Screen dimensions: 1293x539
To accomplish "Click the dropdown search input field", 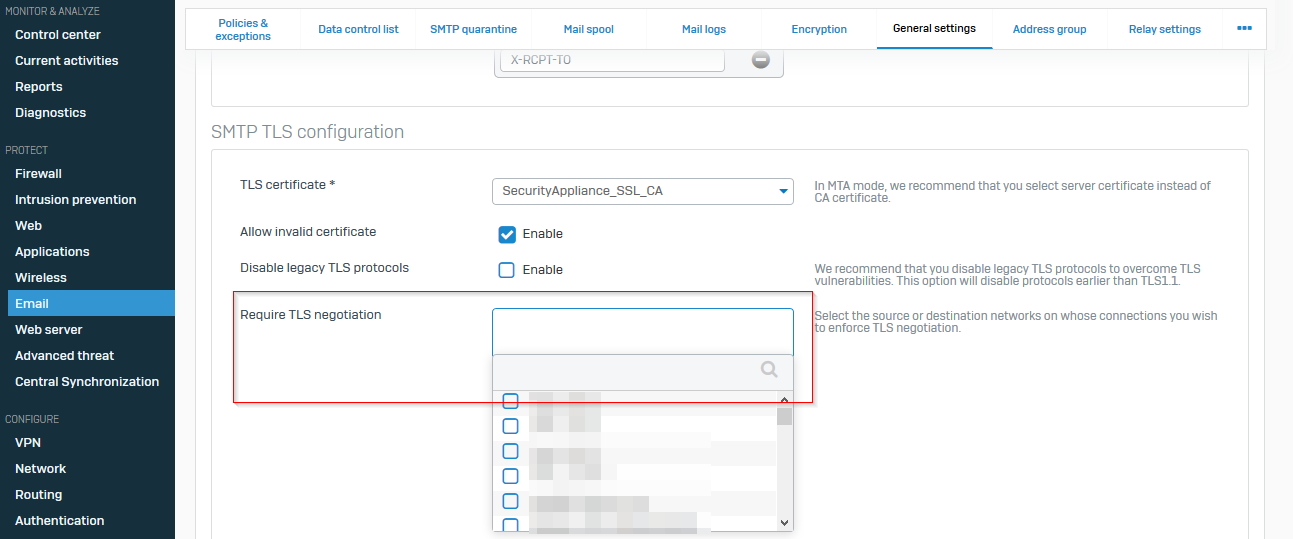I will point(625,370).
